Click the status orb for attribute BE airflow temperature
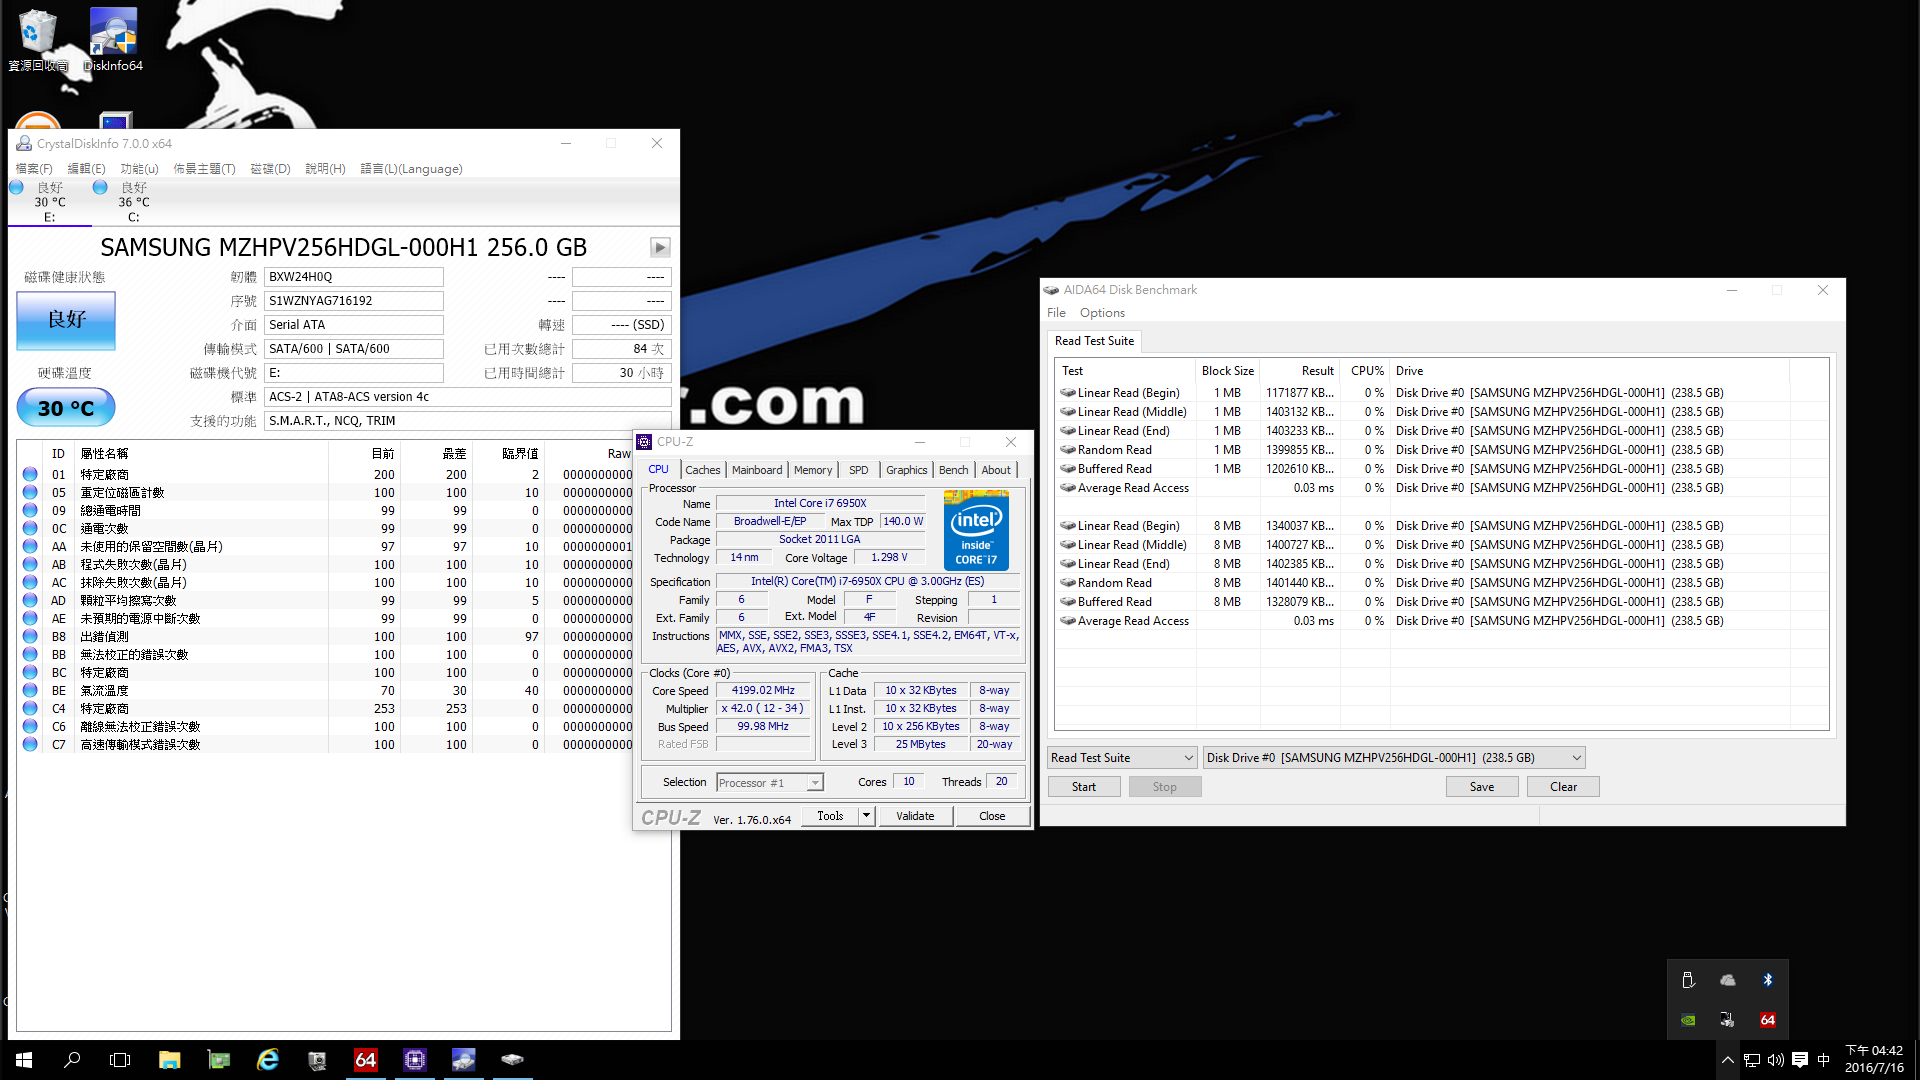This screenshot has width=1920, height=1080. pos(30,690)
